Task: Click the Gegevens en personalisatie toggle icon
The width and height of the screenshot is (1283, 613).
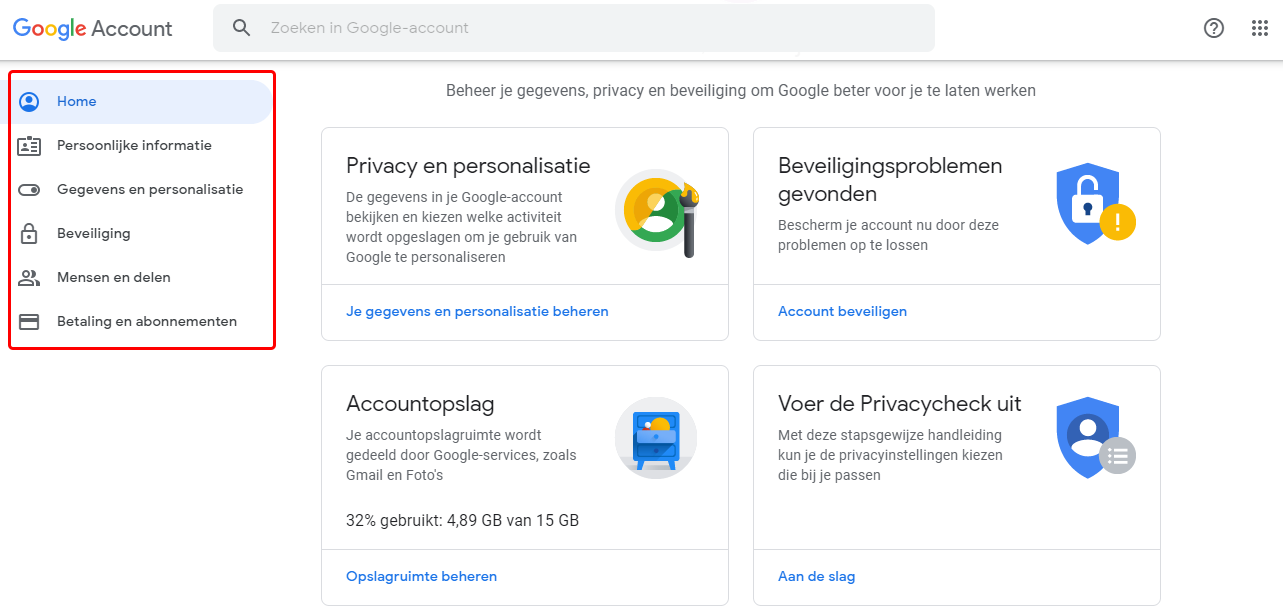Action: (29, 190)
